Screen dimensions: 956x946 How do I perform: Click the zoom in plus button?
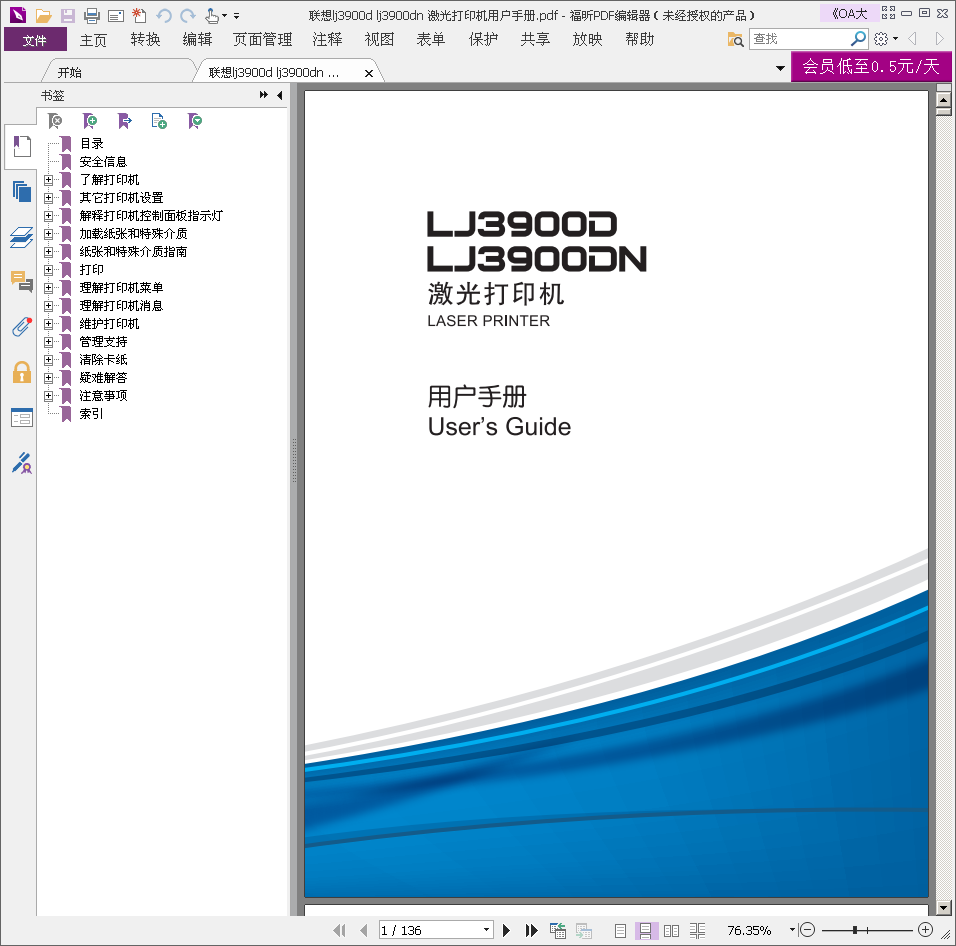(x=926, y=930)
